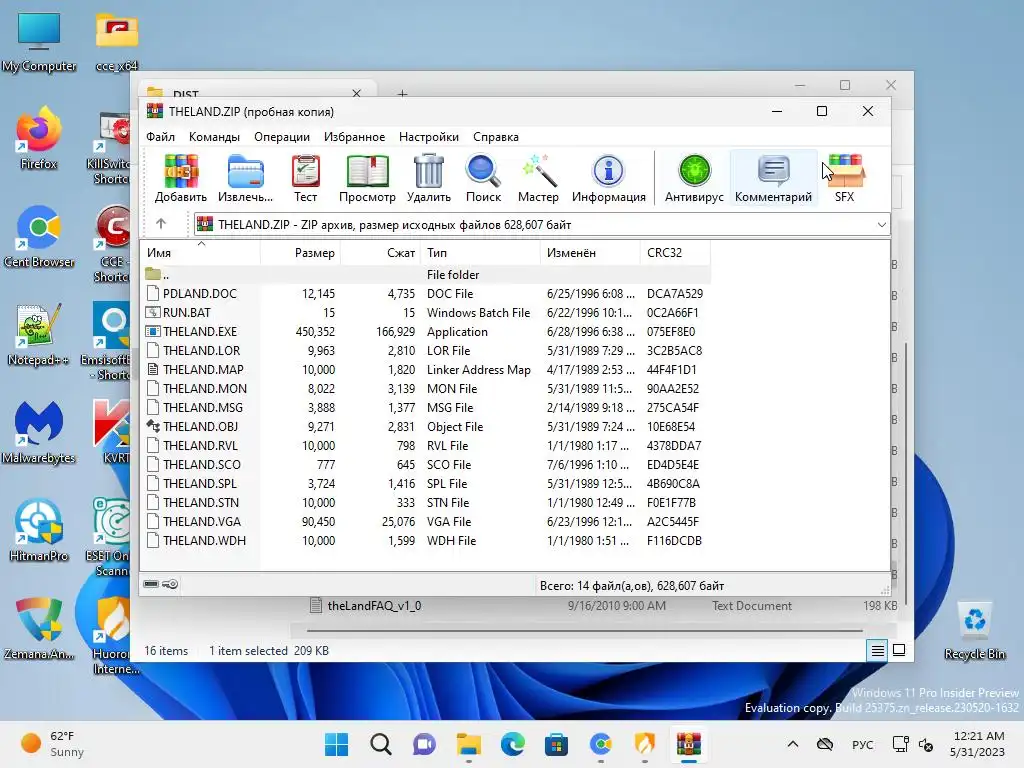Sort by CRC32 column header
The height and width of the screenshot is (768, 1024).
(x=675, y=253)
